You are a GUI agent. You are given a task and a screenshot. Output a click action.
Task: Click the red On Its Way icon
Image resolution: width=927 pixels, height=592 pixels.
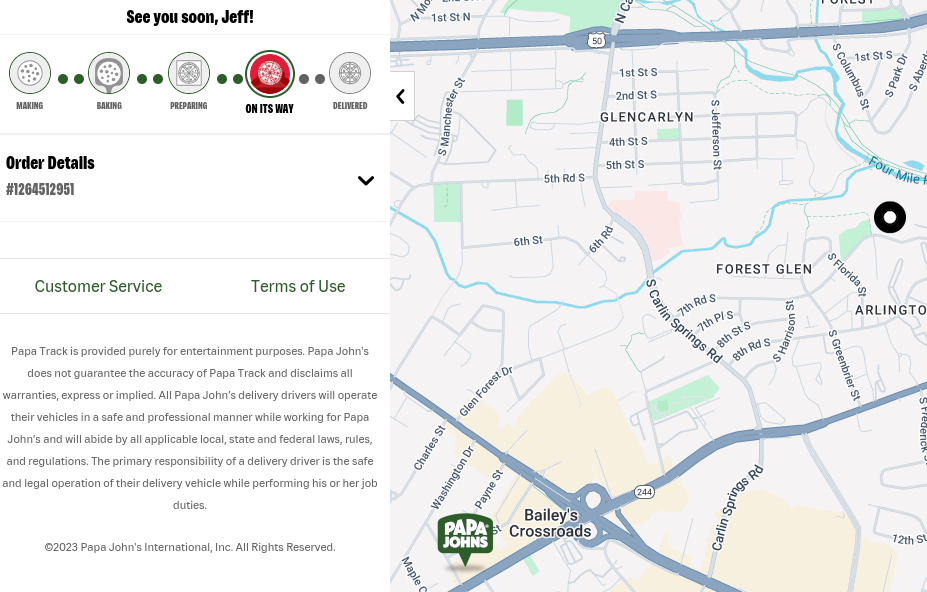pos(270,74)
